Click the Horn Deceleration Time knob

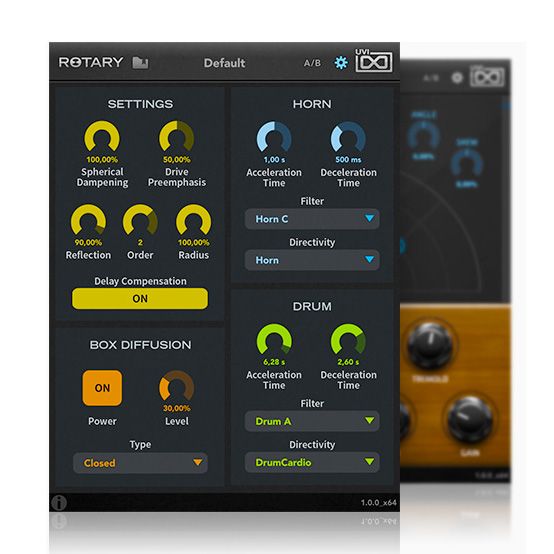[348, 138]
